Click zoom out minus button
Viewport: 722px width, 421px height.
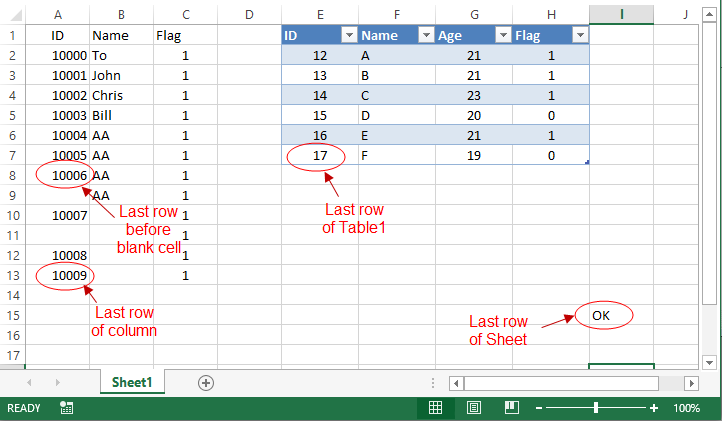click(x=539, y=408)
